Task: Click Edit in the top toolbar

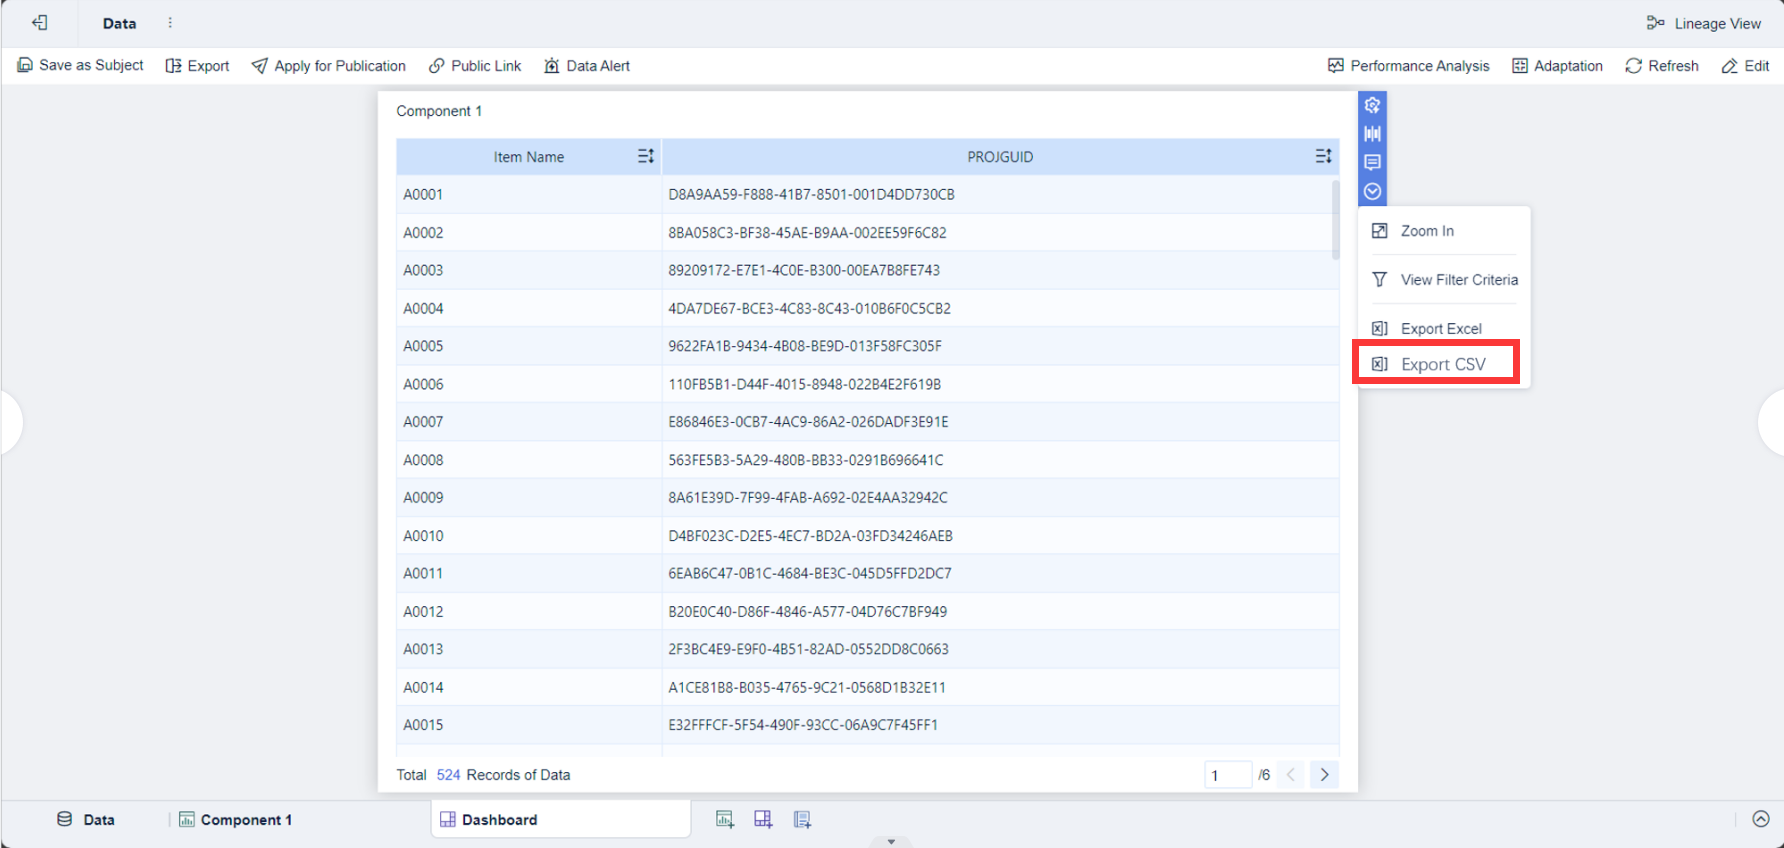Action: 1745,65
